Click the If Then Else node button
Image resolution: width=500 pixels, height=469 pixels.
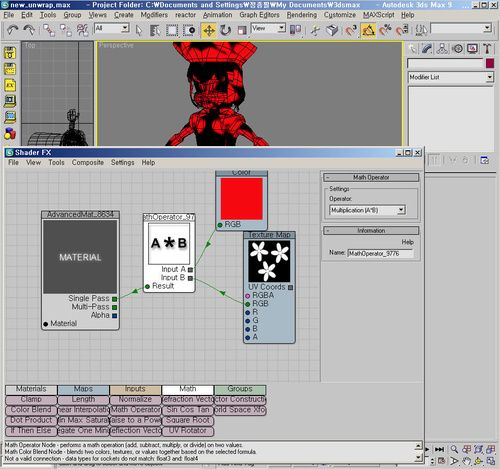(x=31, y=431)
